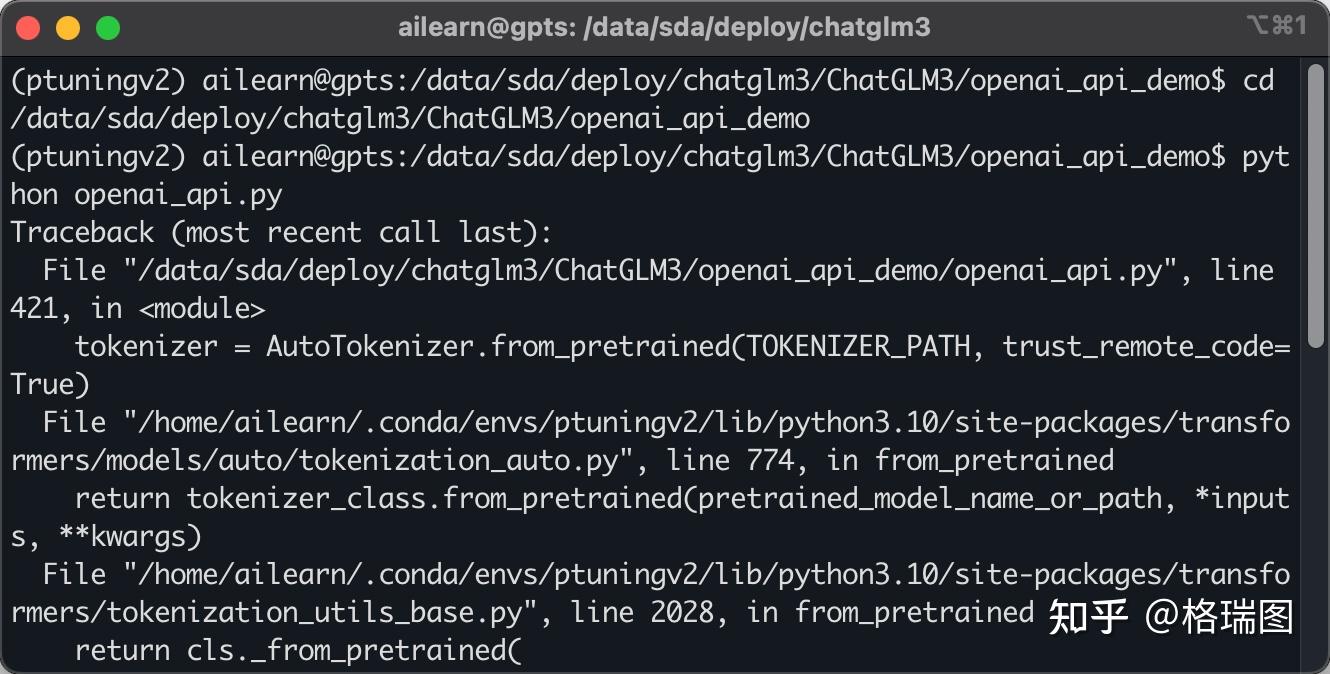Click the "421, in <module>" text
Screen dimensions: 1330x674
tap(138, 309)
